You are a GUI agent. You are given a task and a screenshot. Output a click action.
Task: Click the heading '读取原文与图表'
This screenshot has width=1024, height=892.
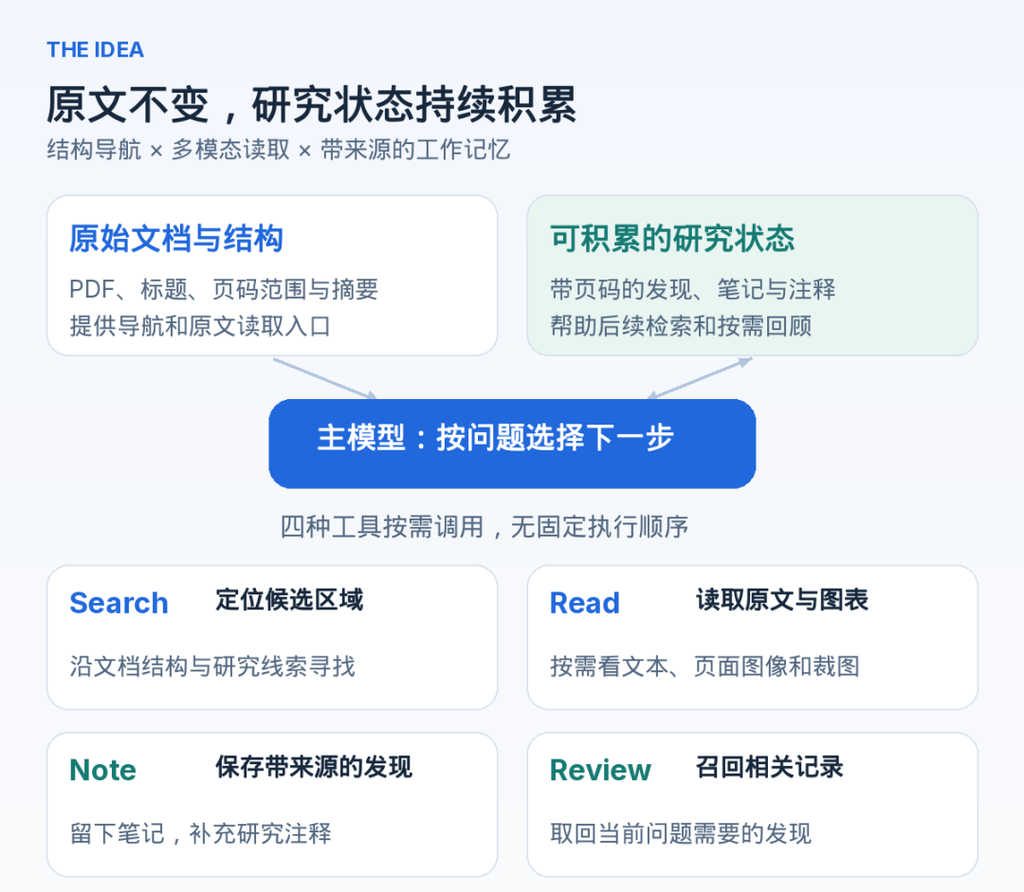pos(782,599)
